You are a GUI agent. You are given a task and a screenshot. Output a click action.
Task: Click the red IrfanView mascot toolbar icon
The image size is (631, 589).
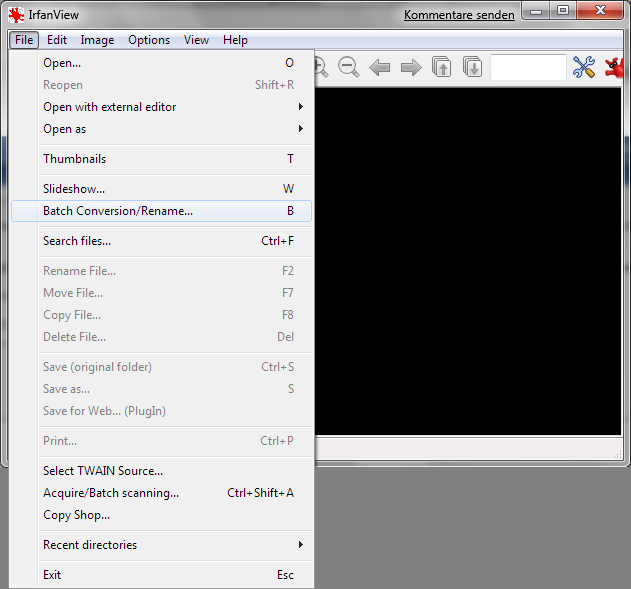point(616,68)
